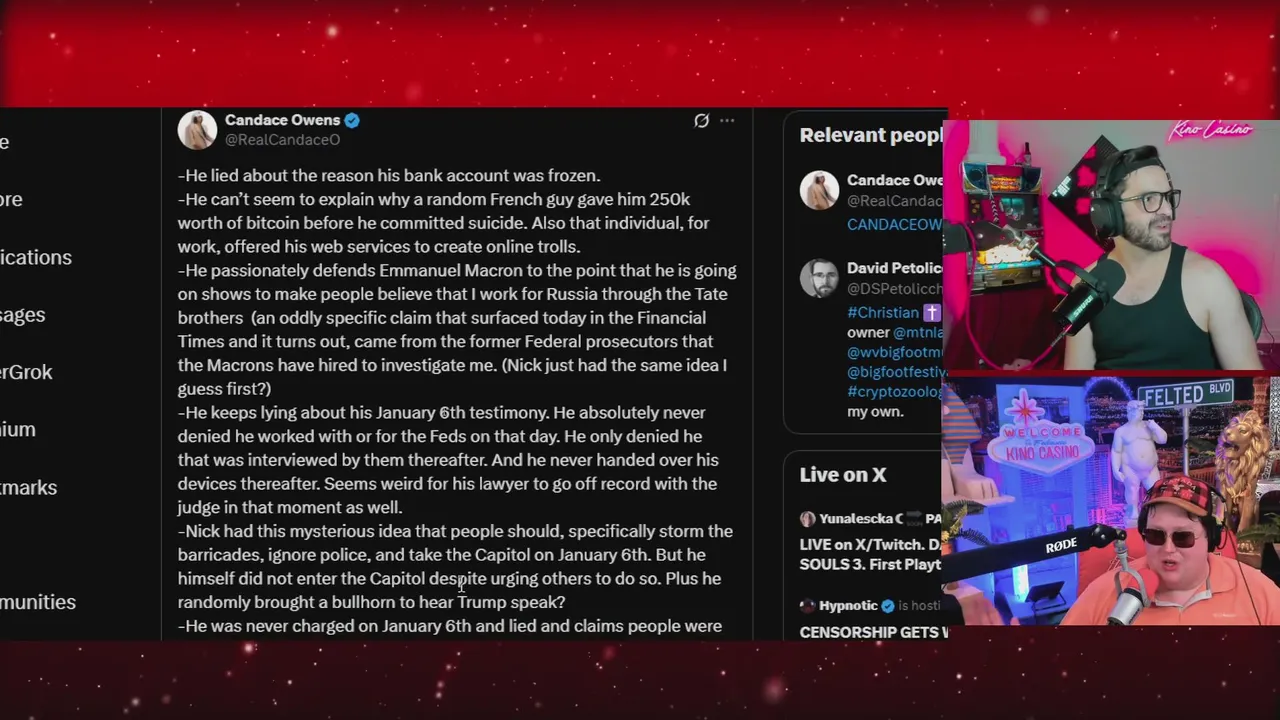Click Yunalescka's small host avatar
Viewport: 1280px width, 720px height.
pyautogui.click(x=807, y=519)
